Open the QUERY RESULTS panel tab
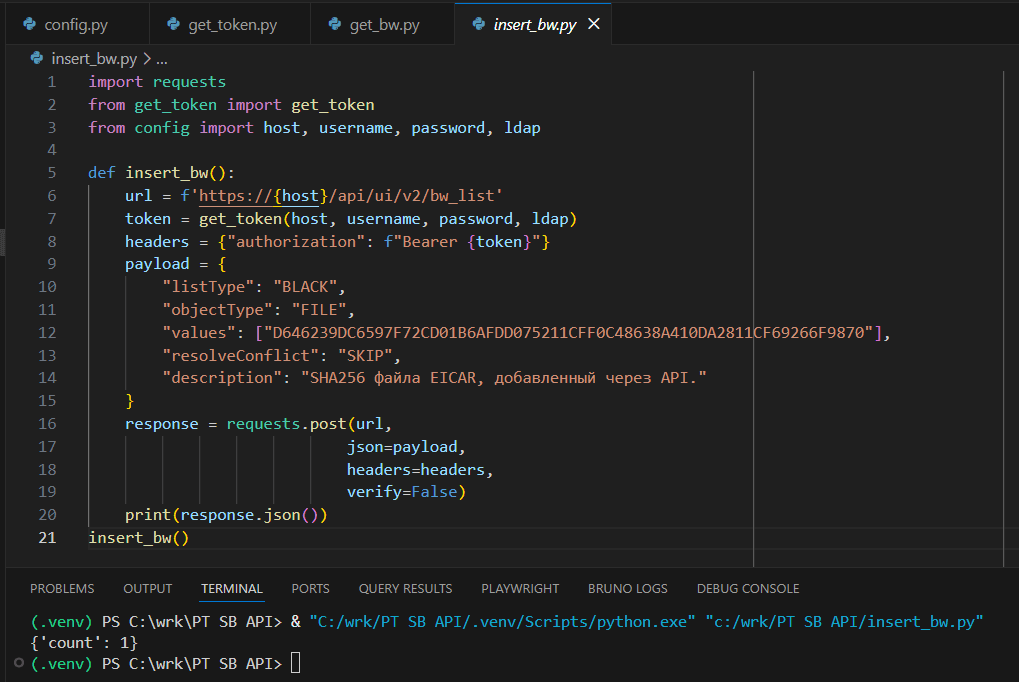 (x=405, y=588)
